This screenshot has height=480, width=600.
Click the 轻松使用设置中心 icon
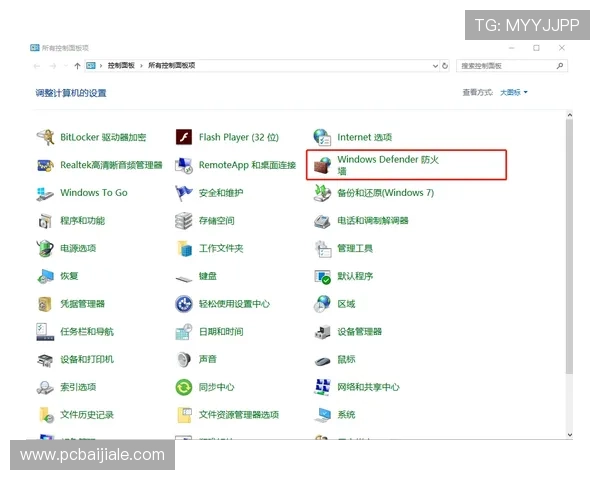point(184,304)
